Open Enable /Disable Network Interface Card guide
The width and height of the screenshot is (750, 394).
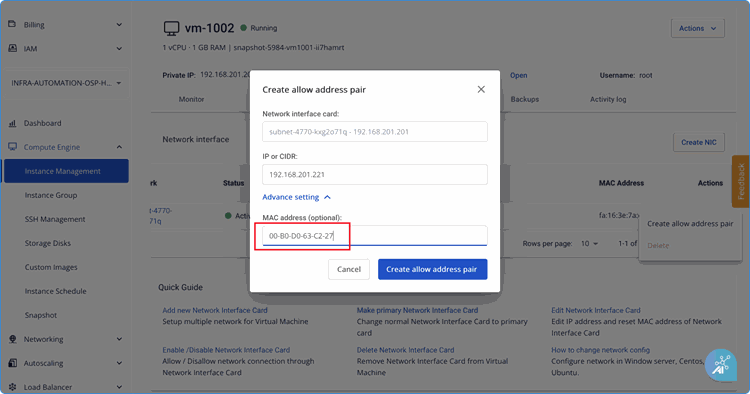(226, 350)
